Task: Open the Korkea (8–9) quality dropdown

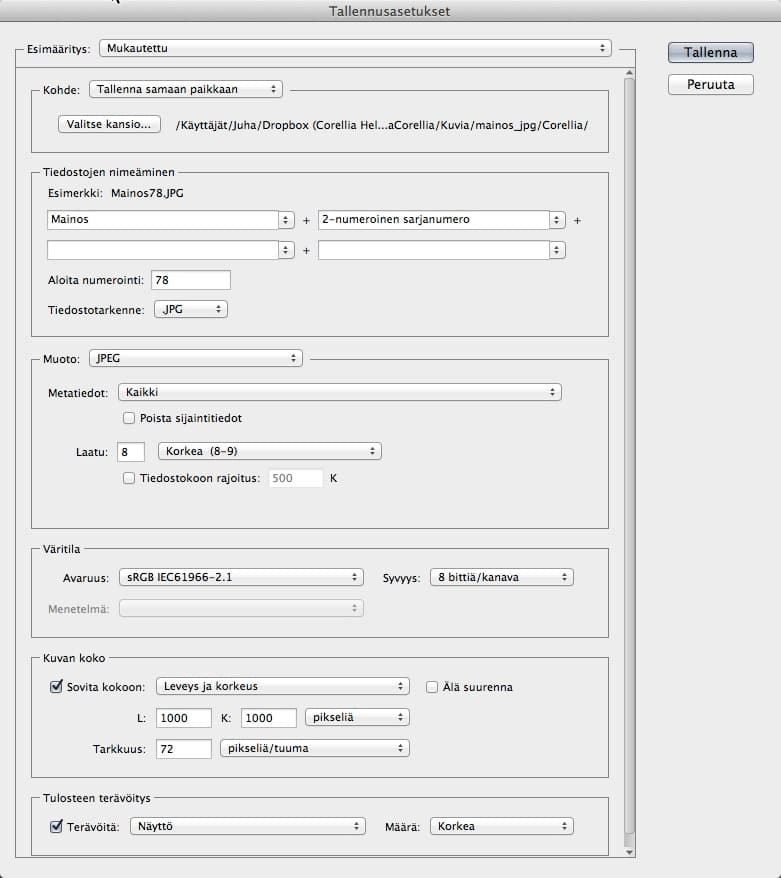Action: tap(270, 451)
